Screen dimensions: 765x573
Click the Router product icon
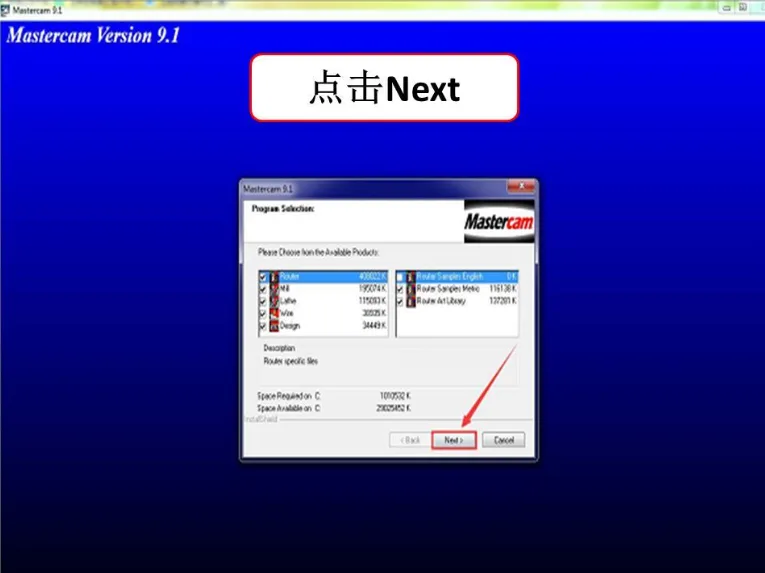[274, 277]
